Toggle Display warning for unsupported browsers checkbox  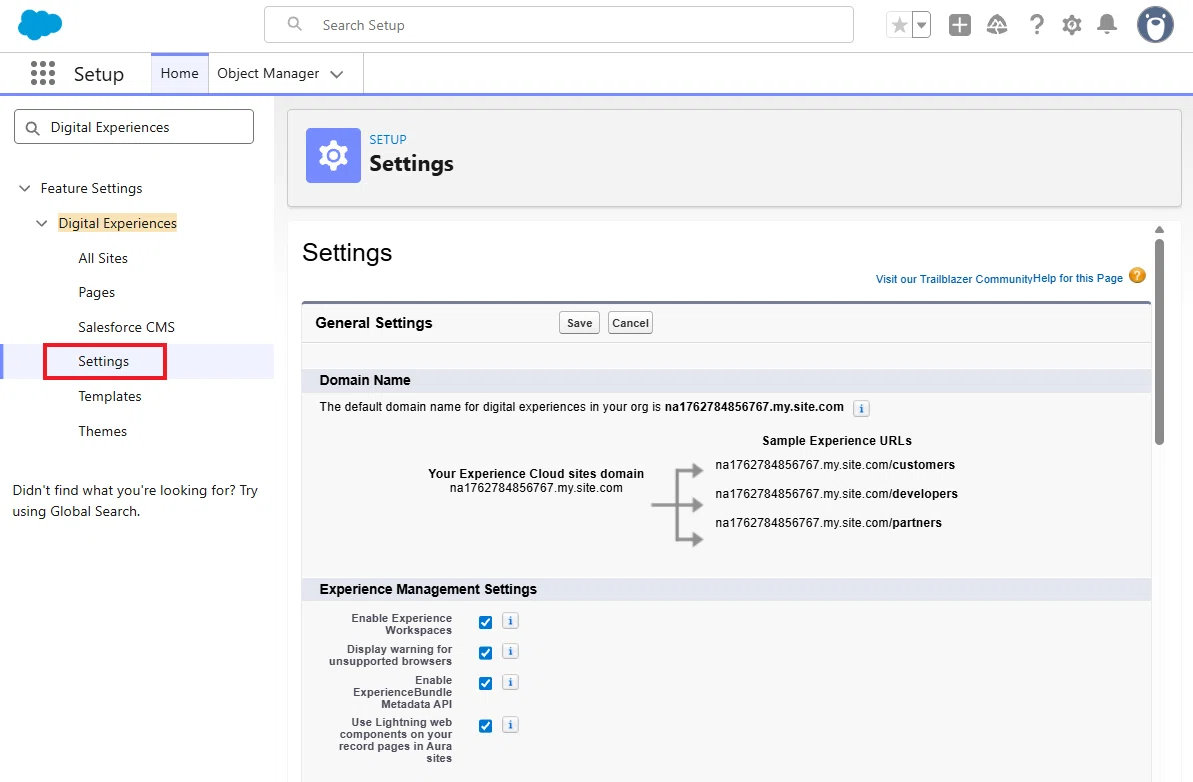[x=485, y=653]
